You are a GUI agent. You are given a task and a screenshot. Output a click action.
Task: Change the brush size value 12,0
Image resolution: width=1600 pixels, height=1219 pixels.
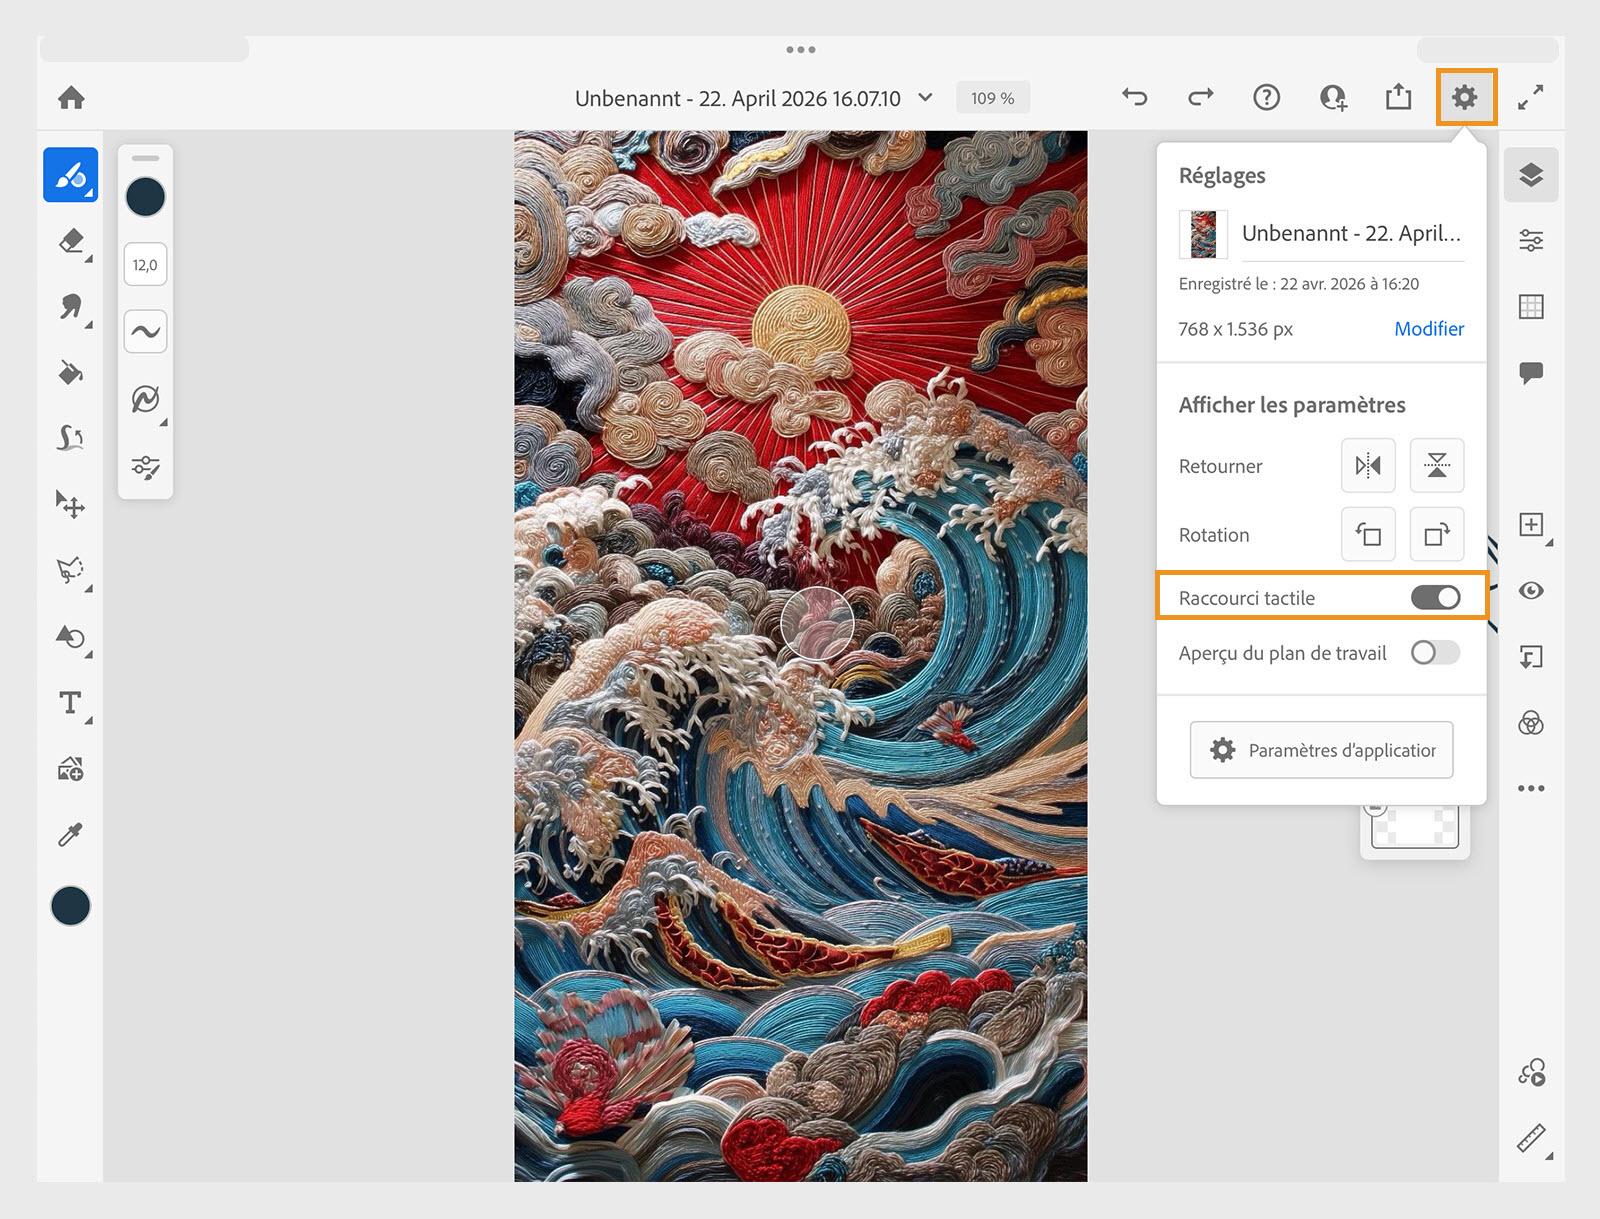tap(145, 265)
